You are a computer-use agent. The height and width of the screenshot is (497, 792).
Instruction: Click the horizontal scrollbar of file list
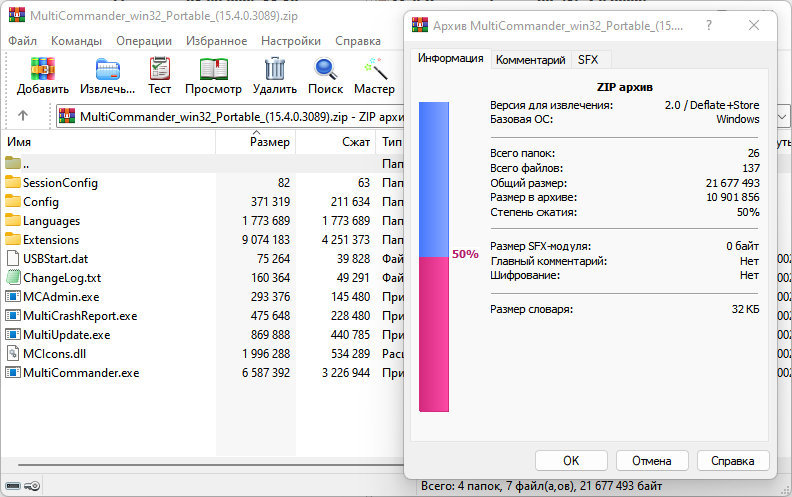click(211, 464)
